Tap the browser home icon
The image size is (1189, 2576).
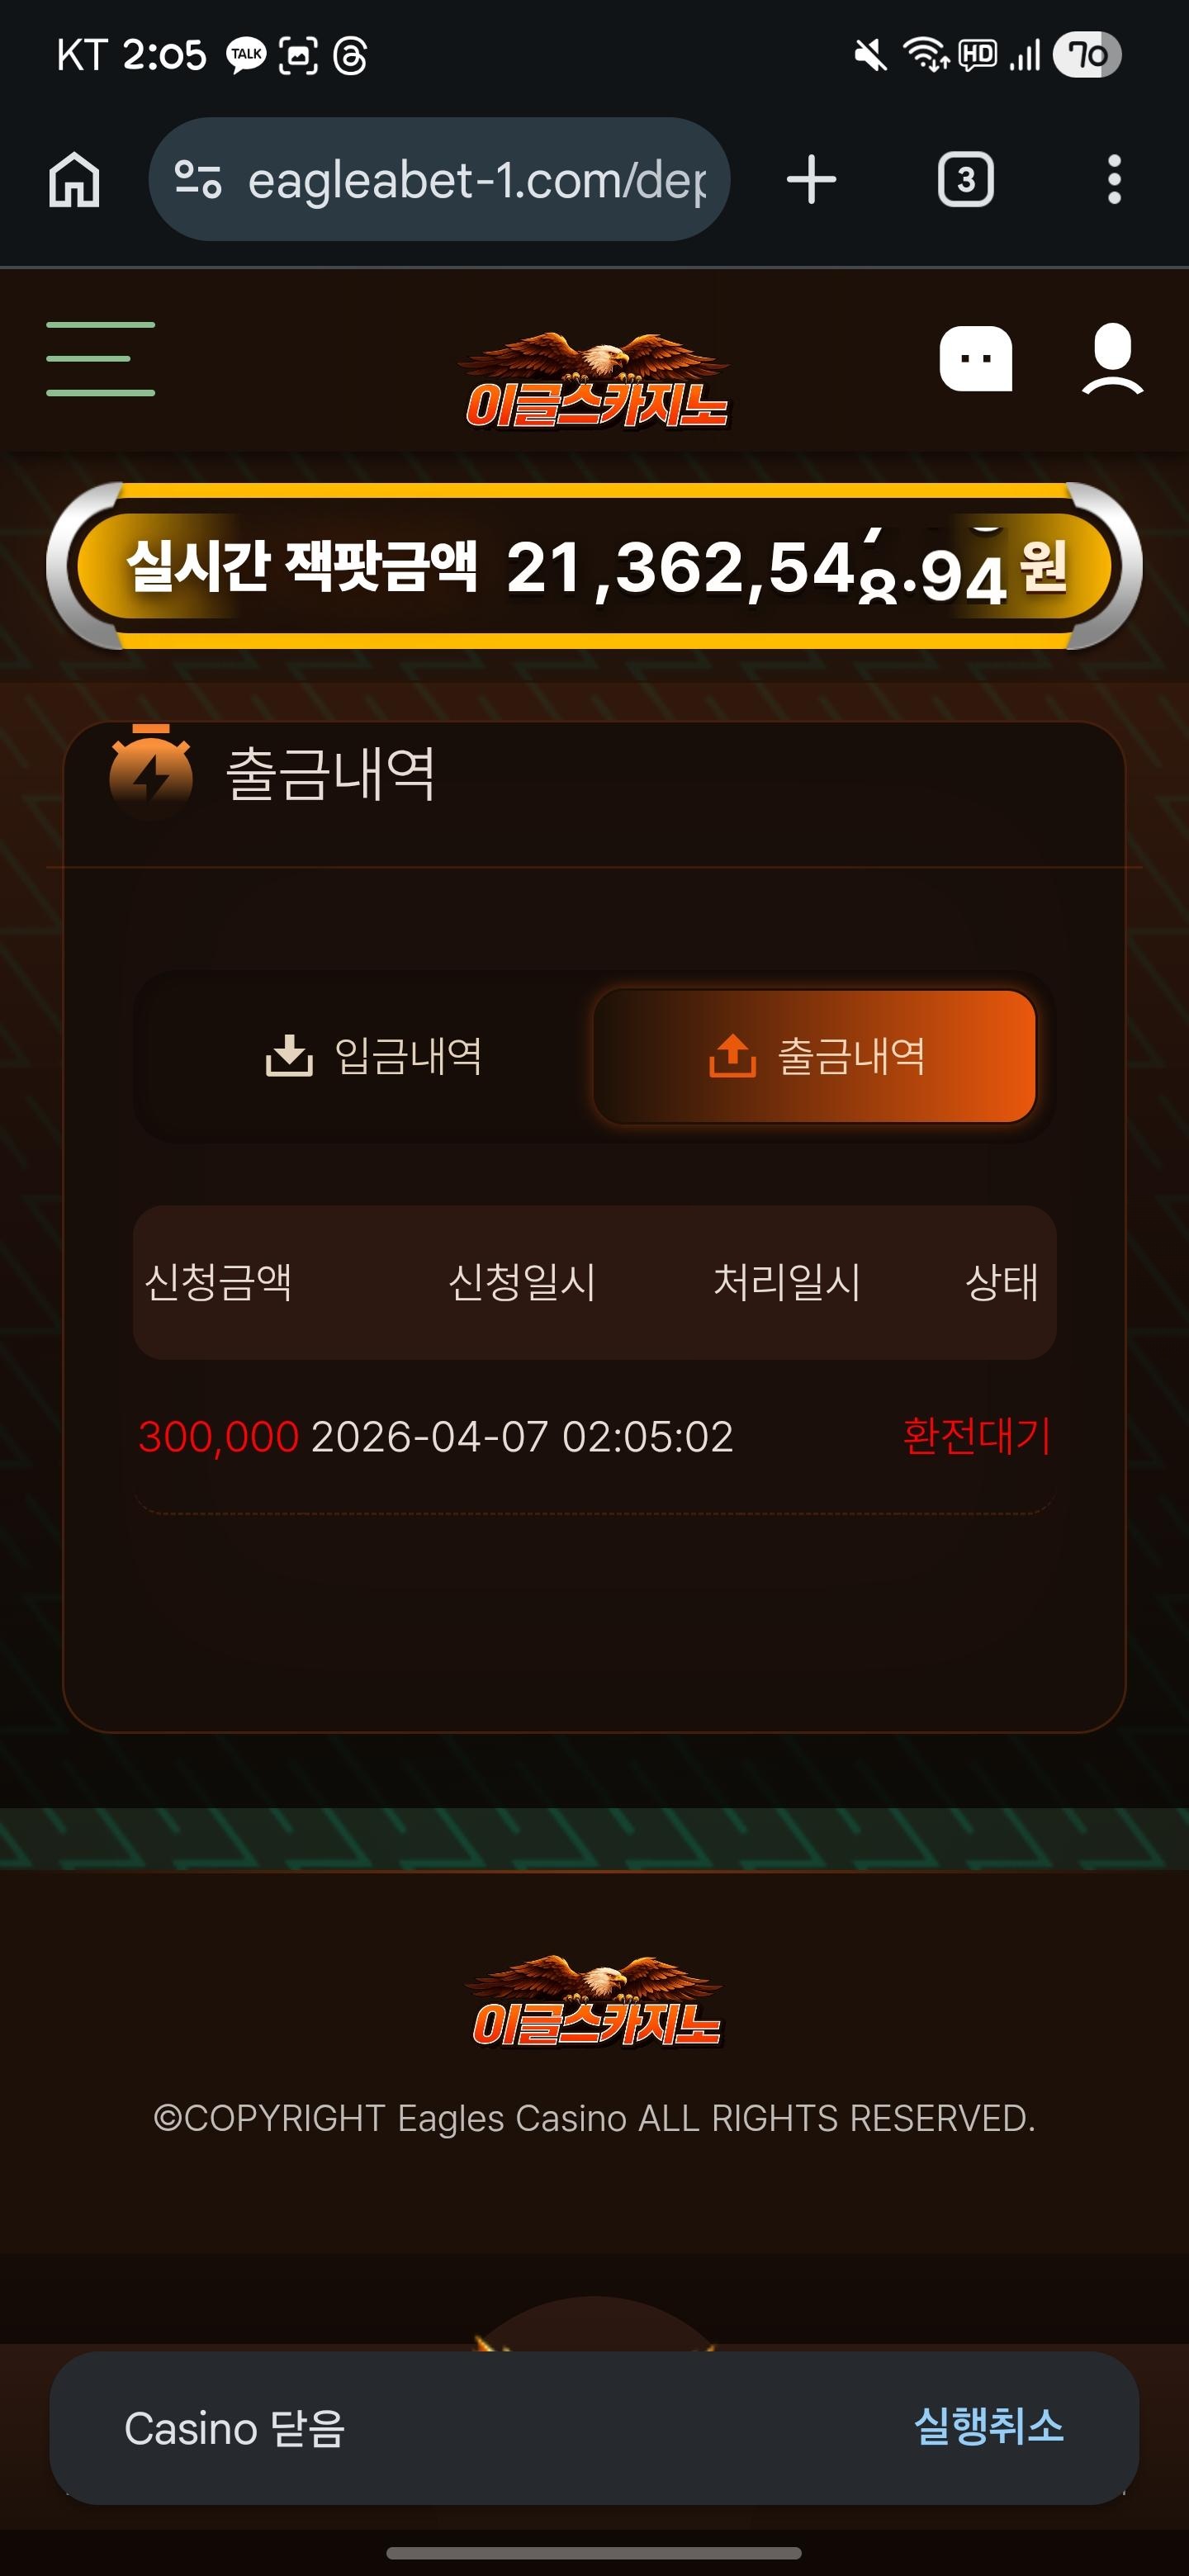tap(75, 180)
